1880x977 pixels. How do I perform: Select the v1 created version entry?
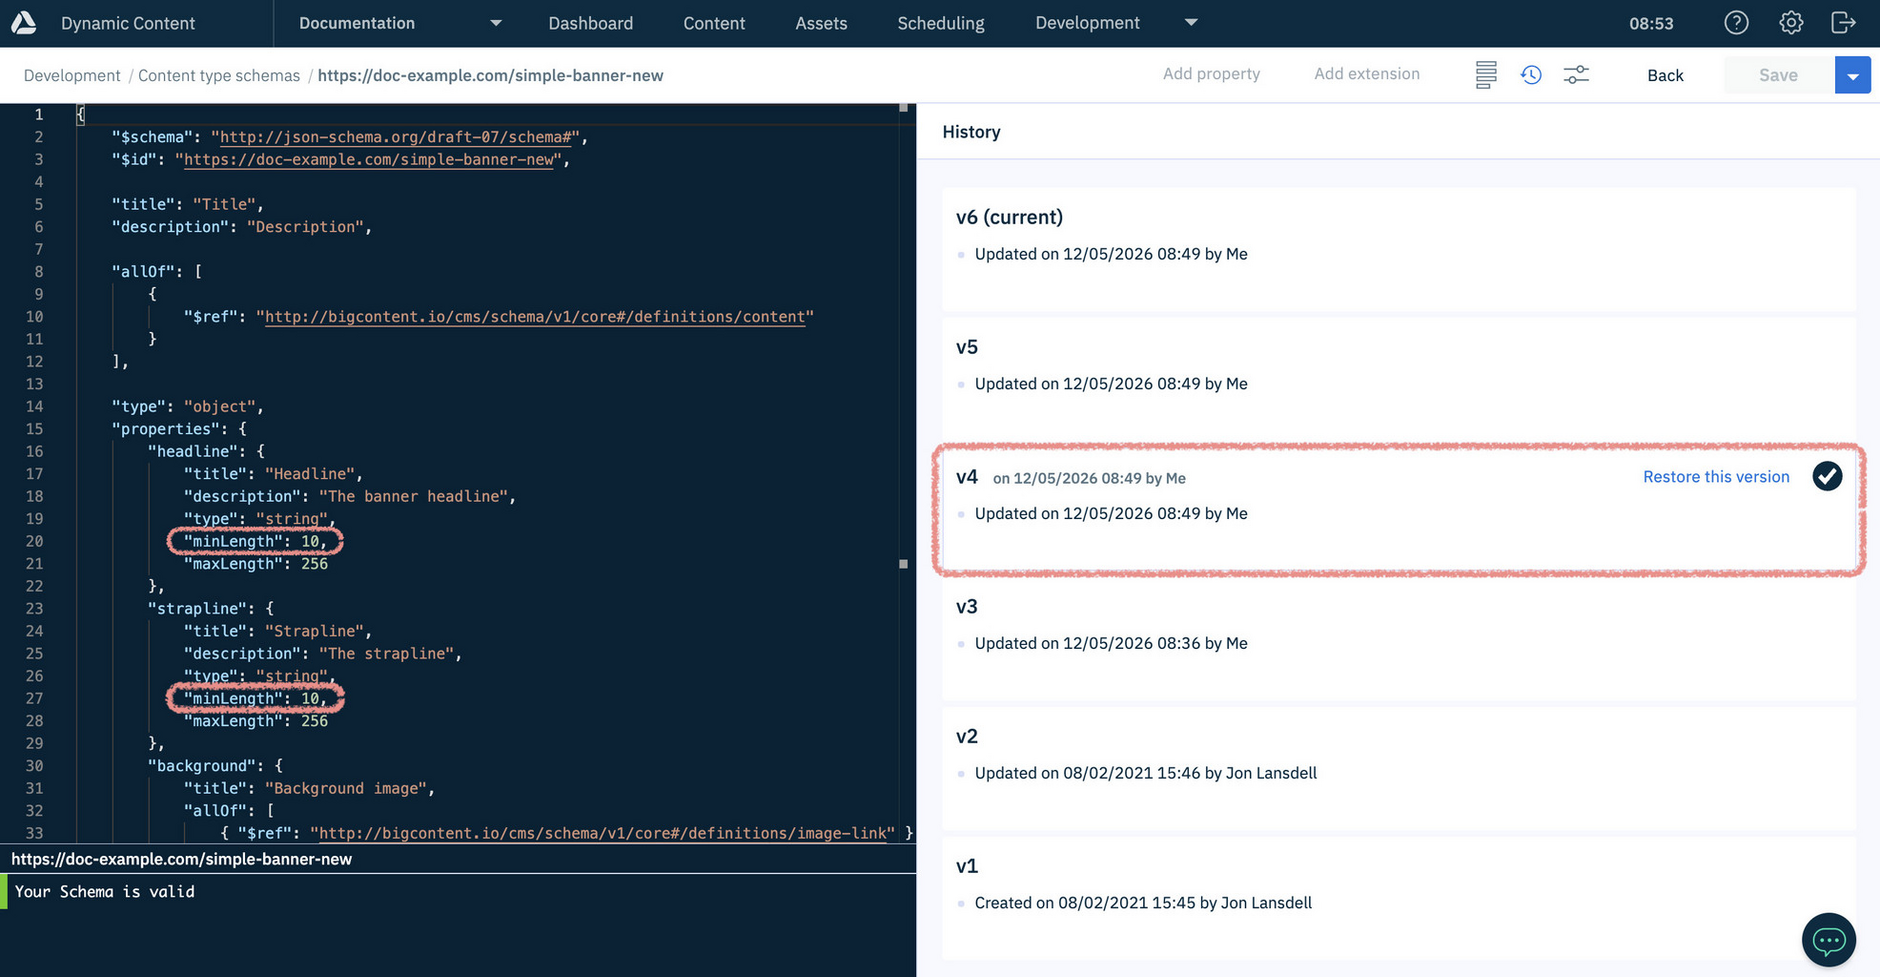tap(1399, 898)
